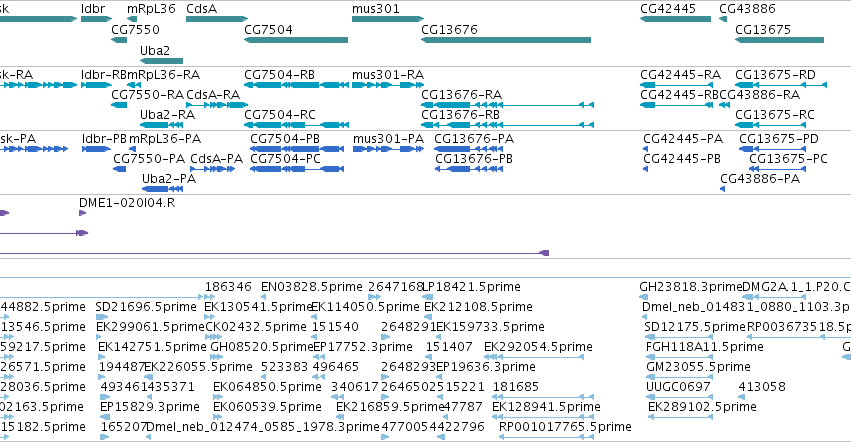Click transcript CG7504-RB
The width and height of the screenshot is (851, 442).
(x=296, y=85)
